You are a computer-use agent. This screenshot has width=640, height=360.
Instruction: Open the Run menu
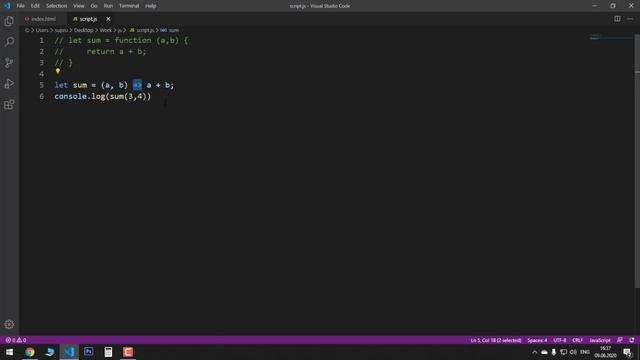click(108, 6)
